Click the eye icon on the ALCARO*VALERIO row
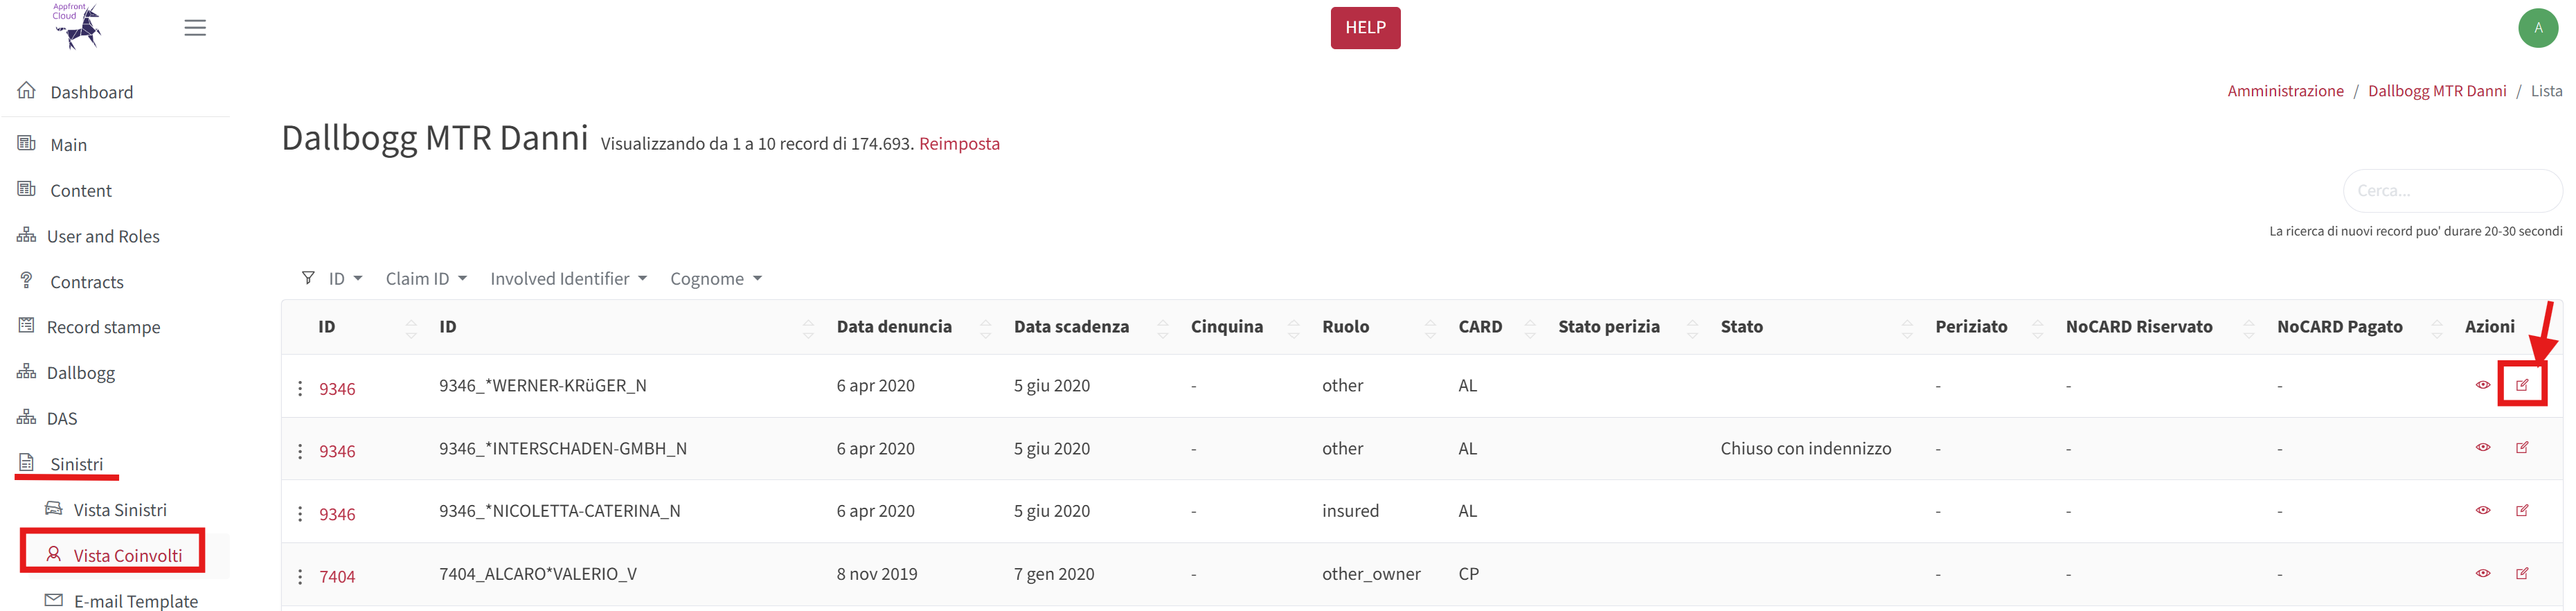Image resolution: width=2576 pixels, height=611 pixels. pyautogui.click(x=2482, y=573)
